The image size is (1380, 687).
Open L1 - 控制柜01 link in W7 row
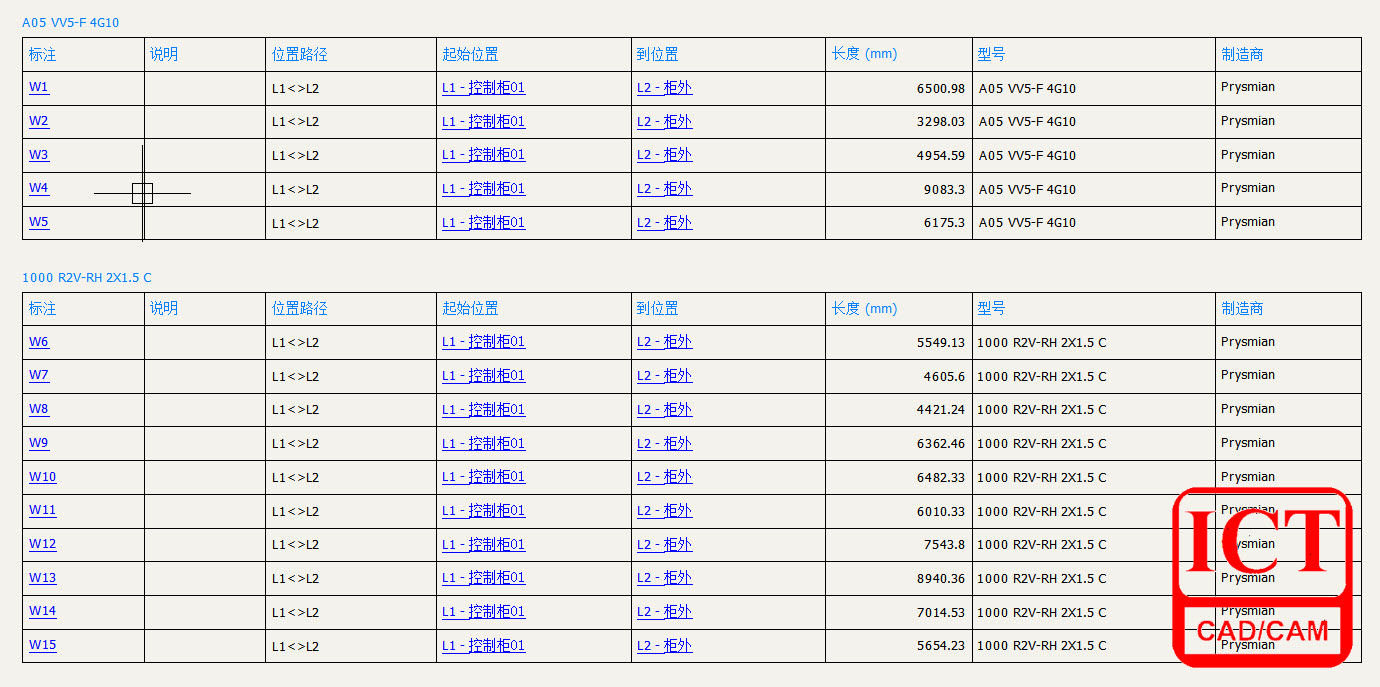(x=483, y=376)
